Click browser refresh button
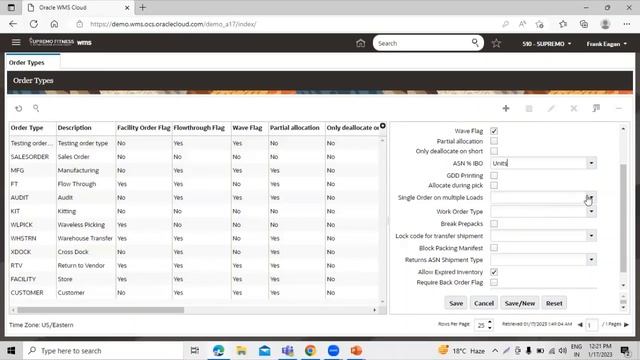This screenshot has height=360, width=640. tap(34, 24)
